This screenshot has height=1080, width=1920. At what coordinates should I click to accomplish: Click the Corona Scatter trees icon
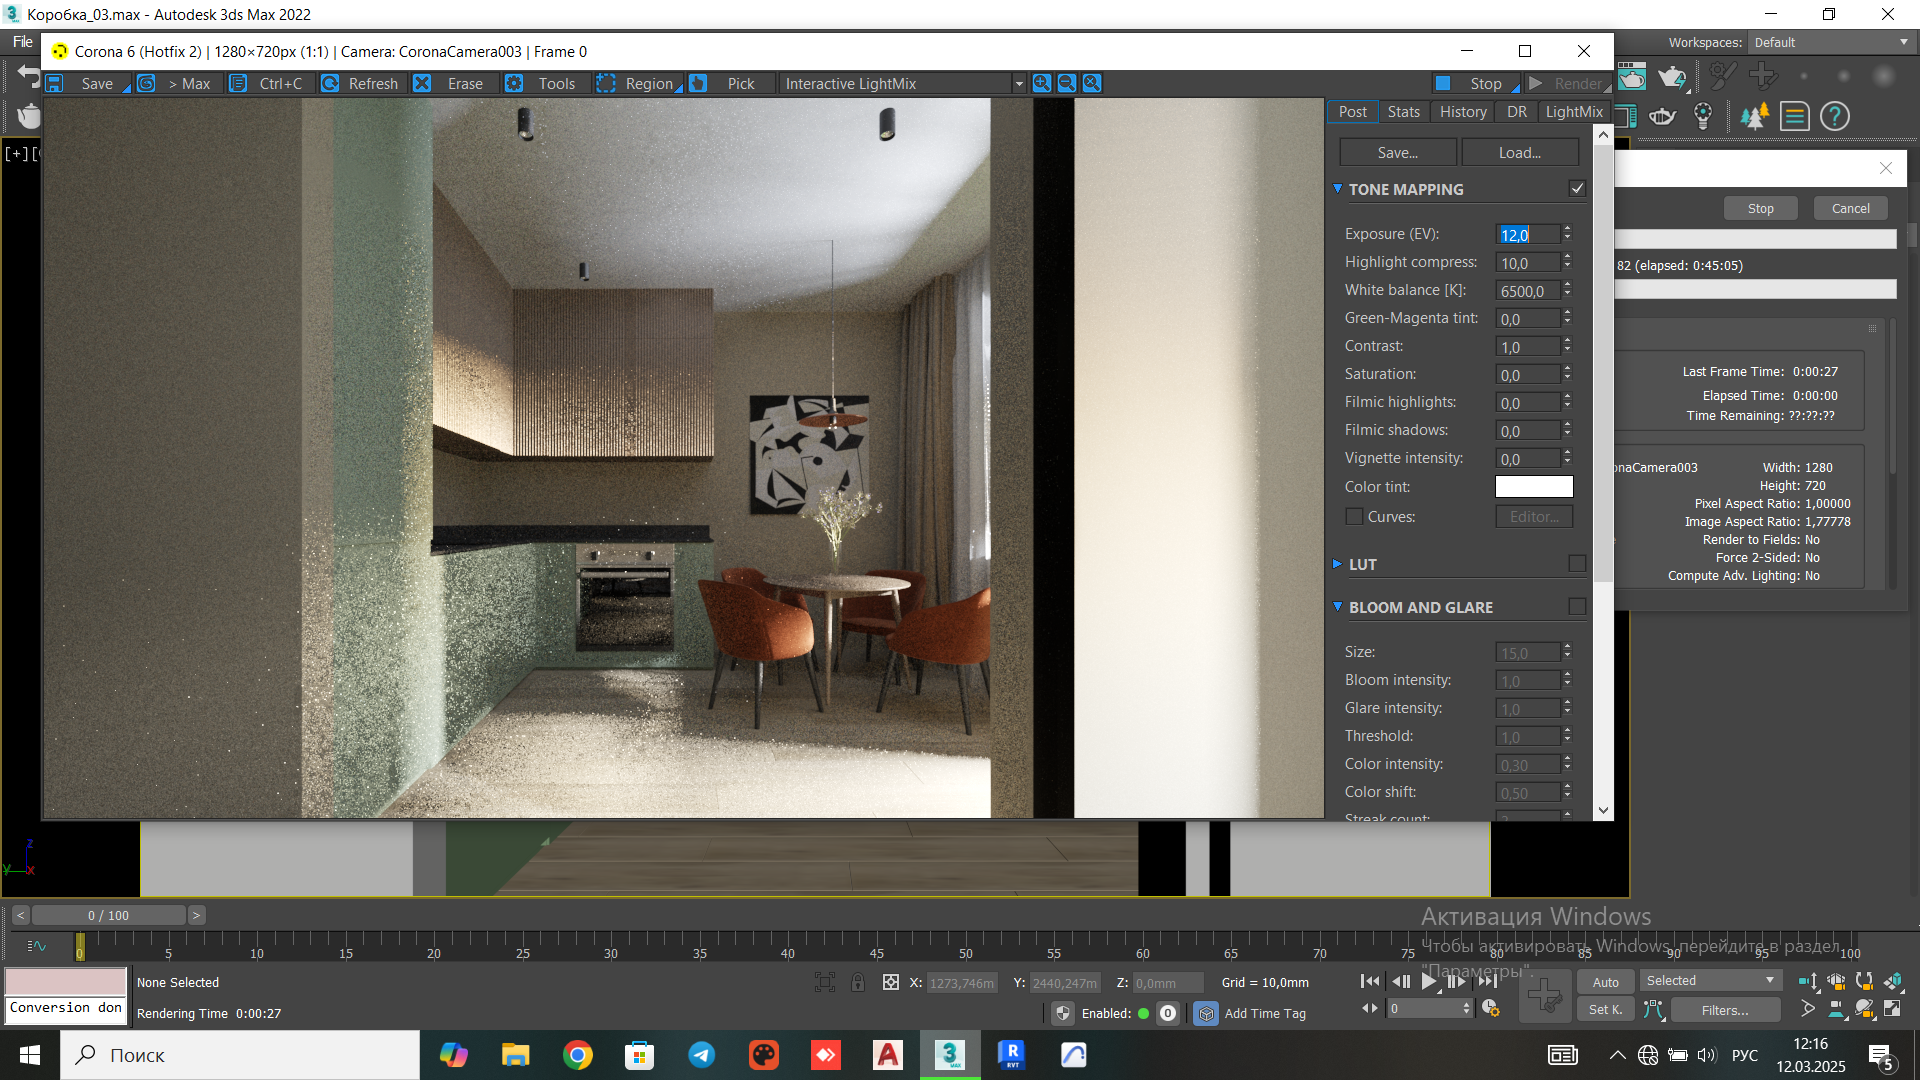coord(1754,117)
